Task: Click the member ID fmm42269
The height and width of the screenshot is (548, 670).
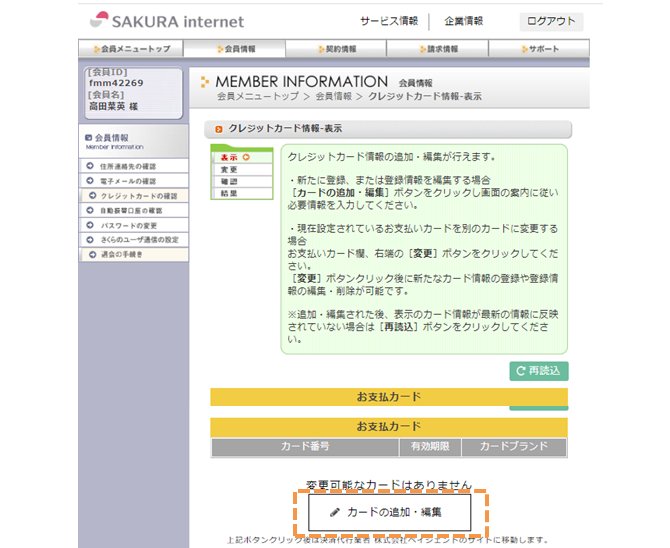Action: click(x=116, y=83)
